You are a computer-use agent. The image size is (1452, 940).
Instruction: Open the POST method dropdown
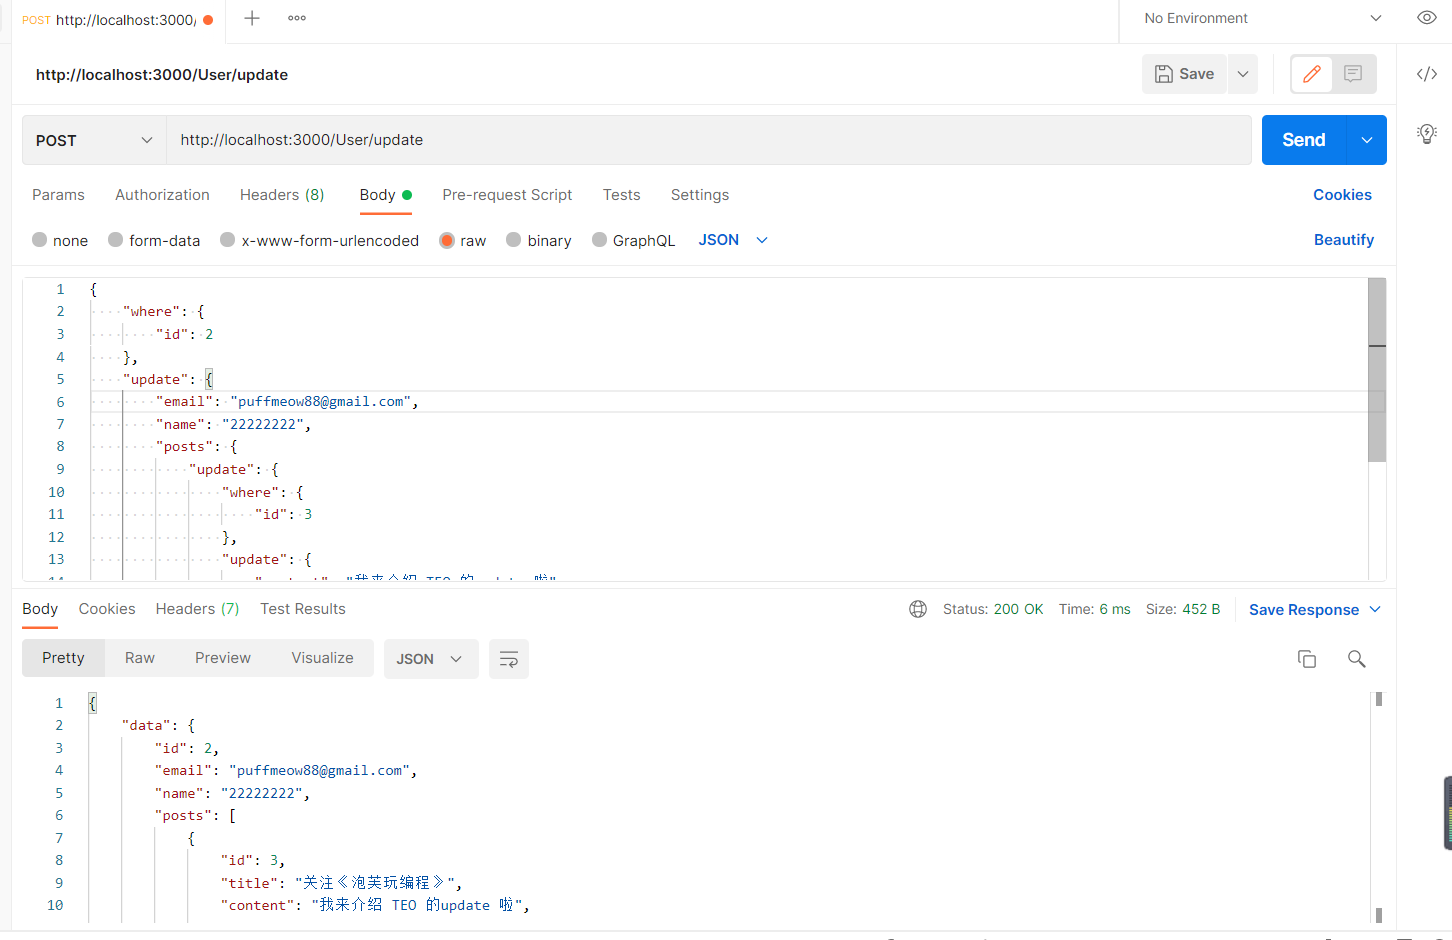pyautogui.click(x=94, y=140)
